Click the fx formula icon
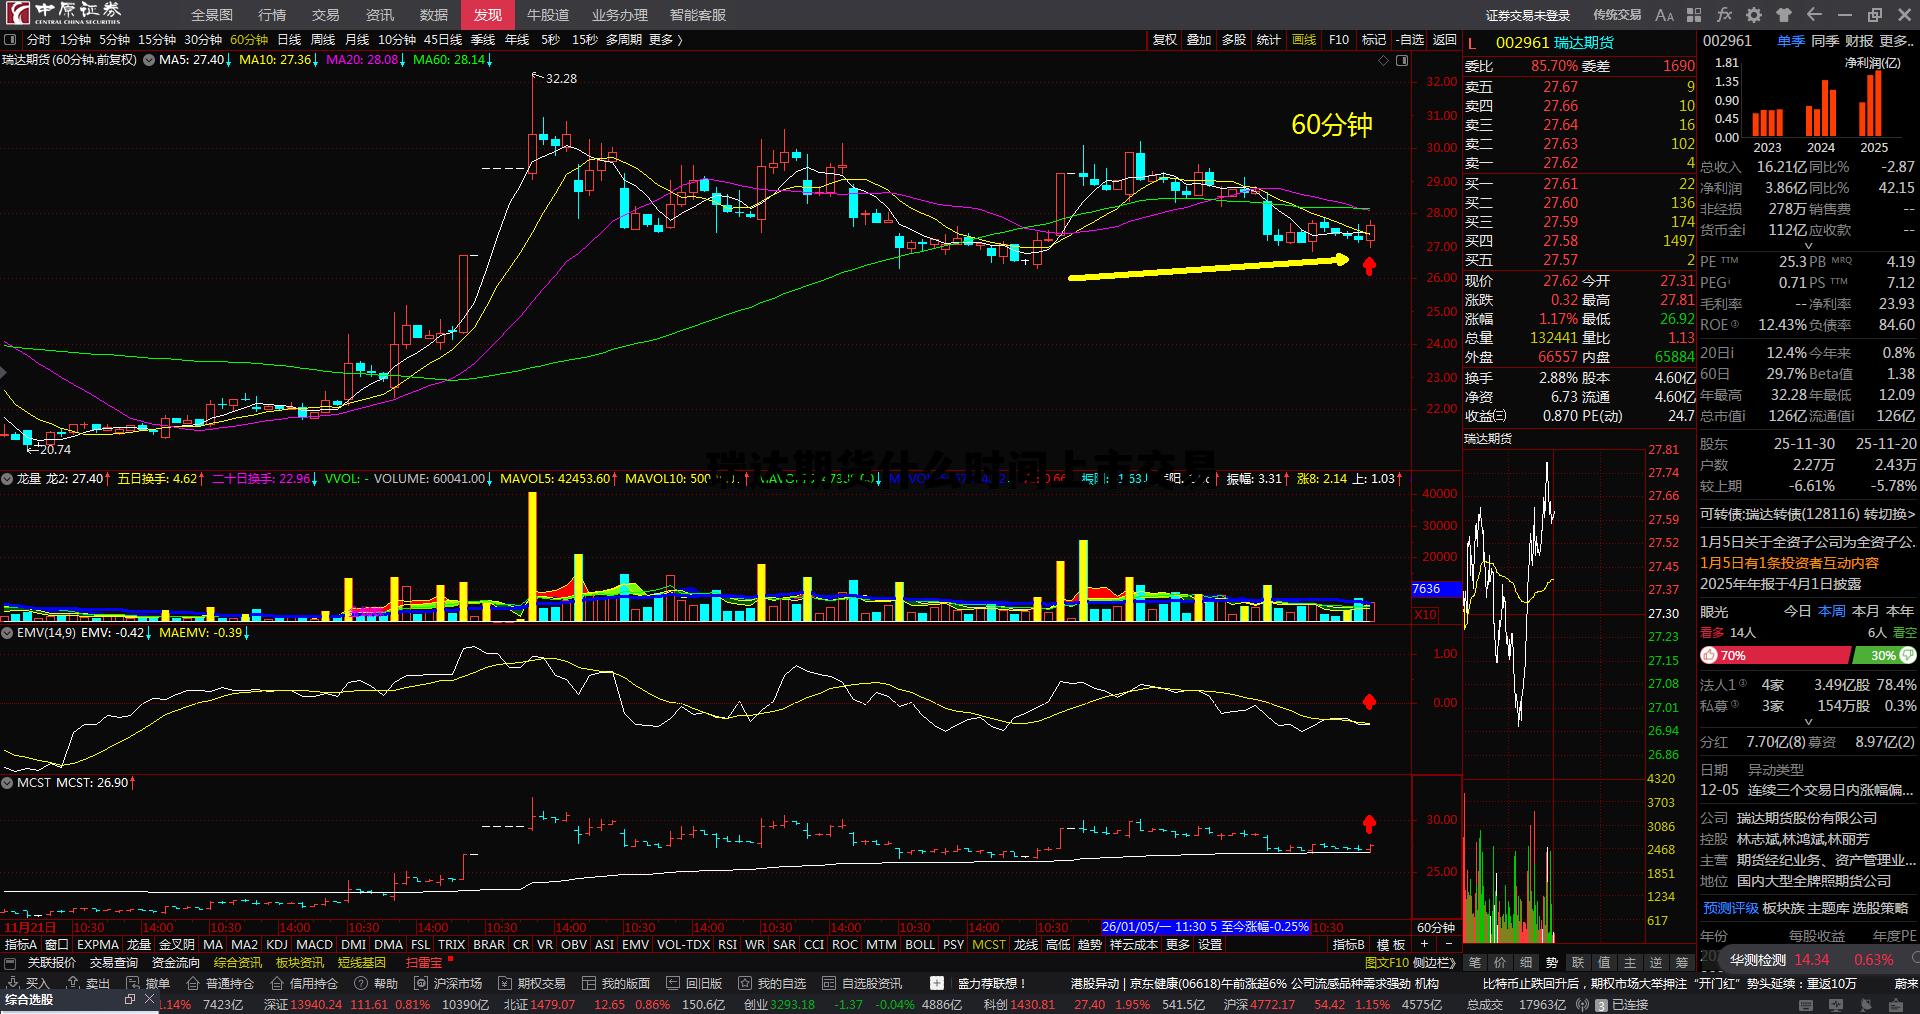Viewport: 1920px width, 1014px height. click(1724, 15)
